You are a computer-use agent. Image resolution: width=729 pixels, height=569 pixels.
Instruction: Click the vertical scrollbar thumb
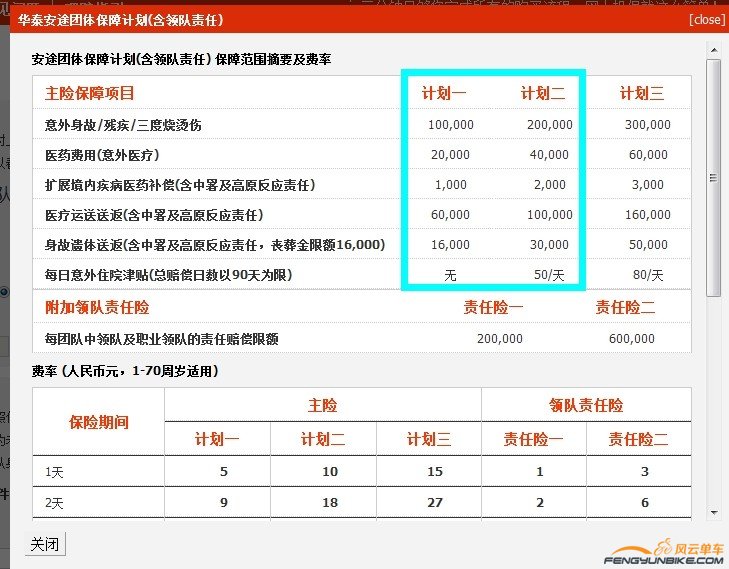714,178
